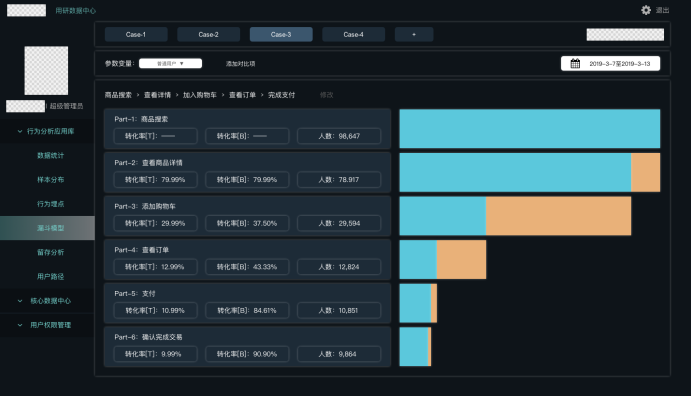The height and width of the screenshot is (396, 691).
Task: Expand the 用户权限管理 section
Action: pos(20,325)
